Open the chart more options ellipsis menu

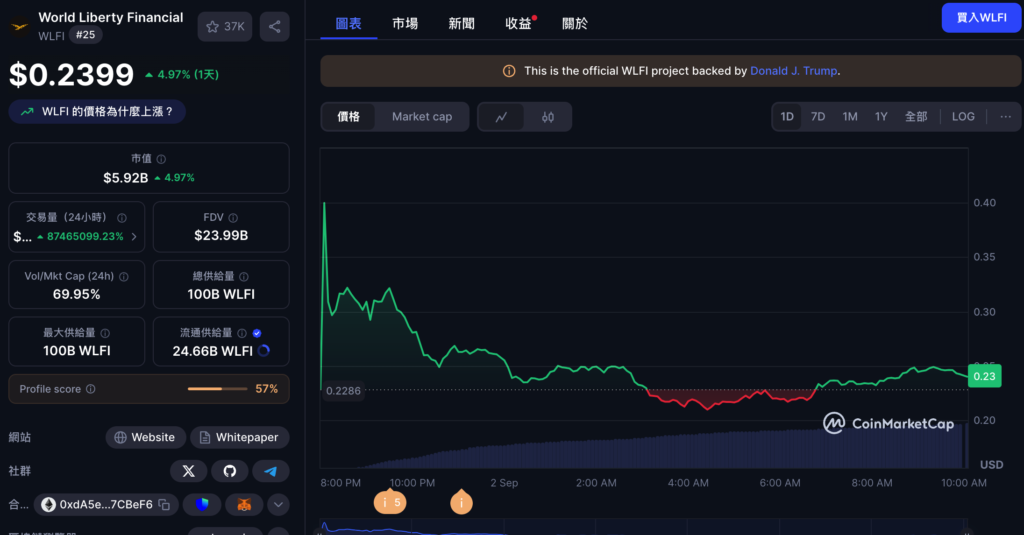(x=1005, y=117)
